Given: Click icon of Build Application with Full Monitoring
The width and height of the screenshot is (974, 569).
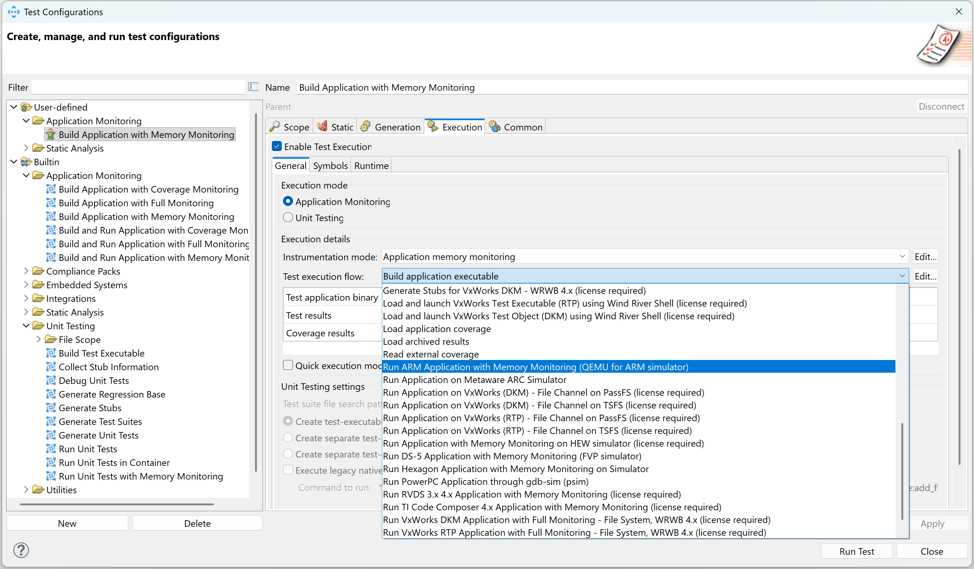Looking at the screenshot, I should (x=51, y=203).
